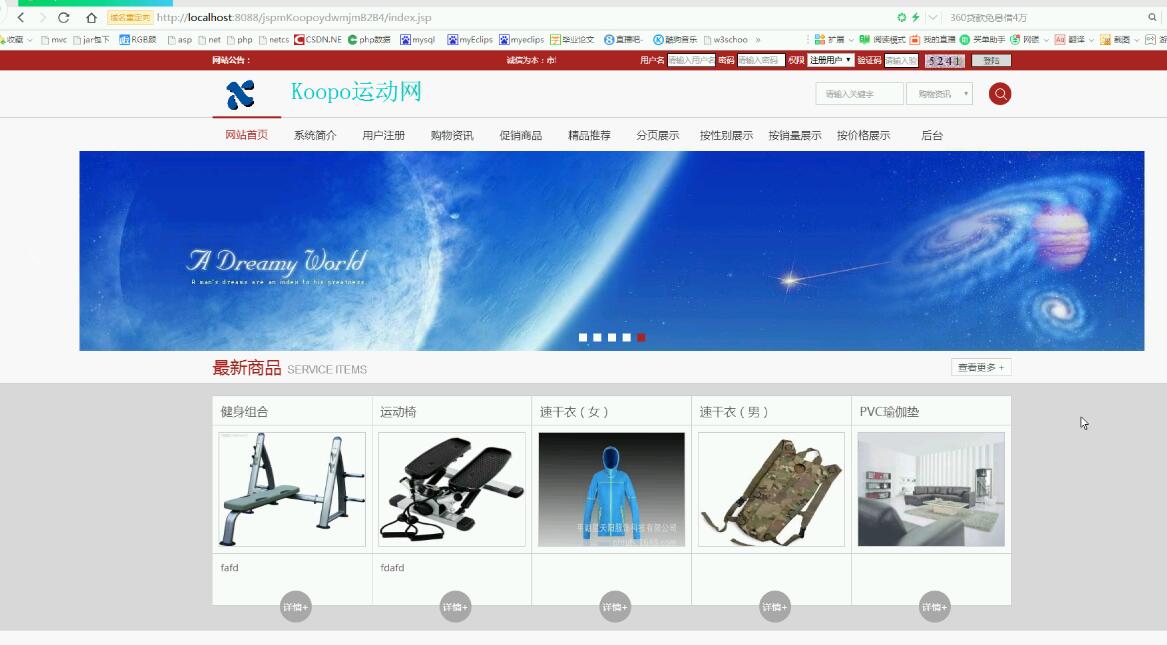Click the browser address bar URL
This screenshot has width=1167, height=645.
(x=294, y=17)
